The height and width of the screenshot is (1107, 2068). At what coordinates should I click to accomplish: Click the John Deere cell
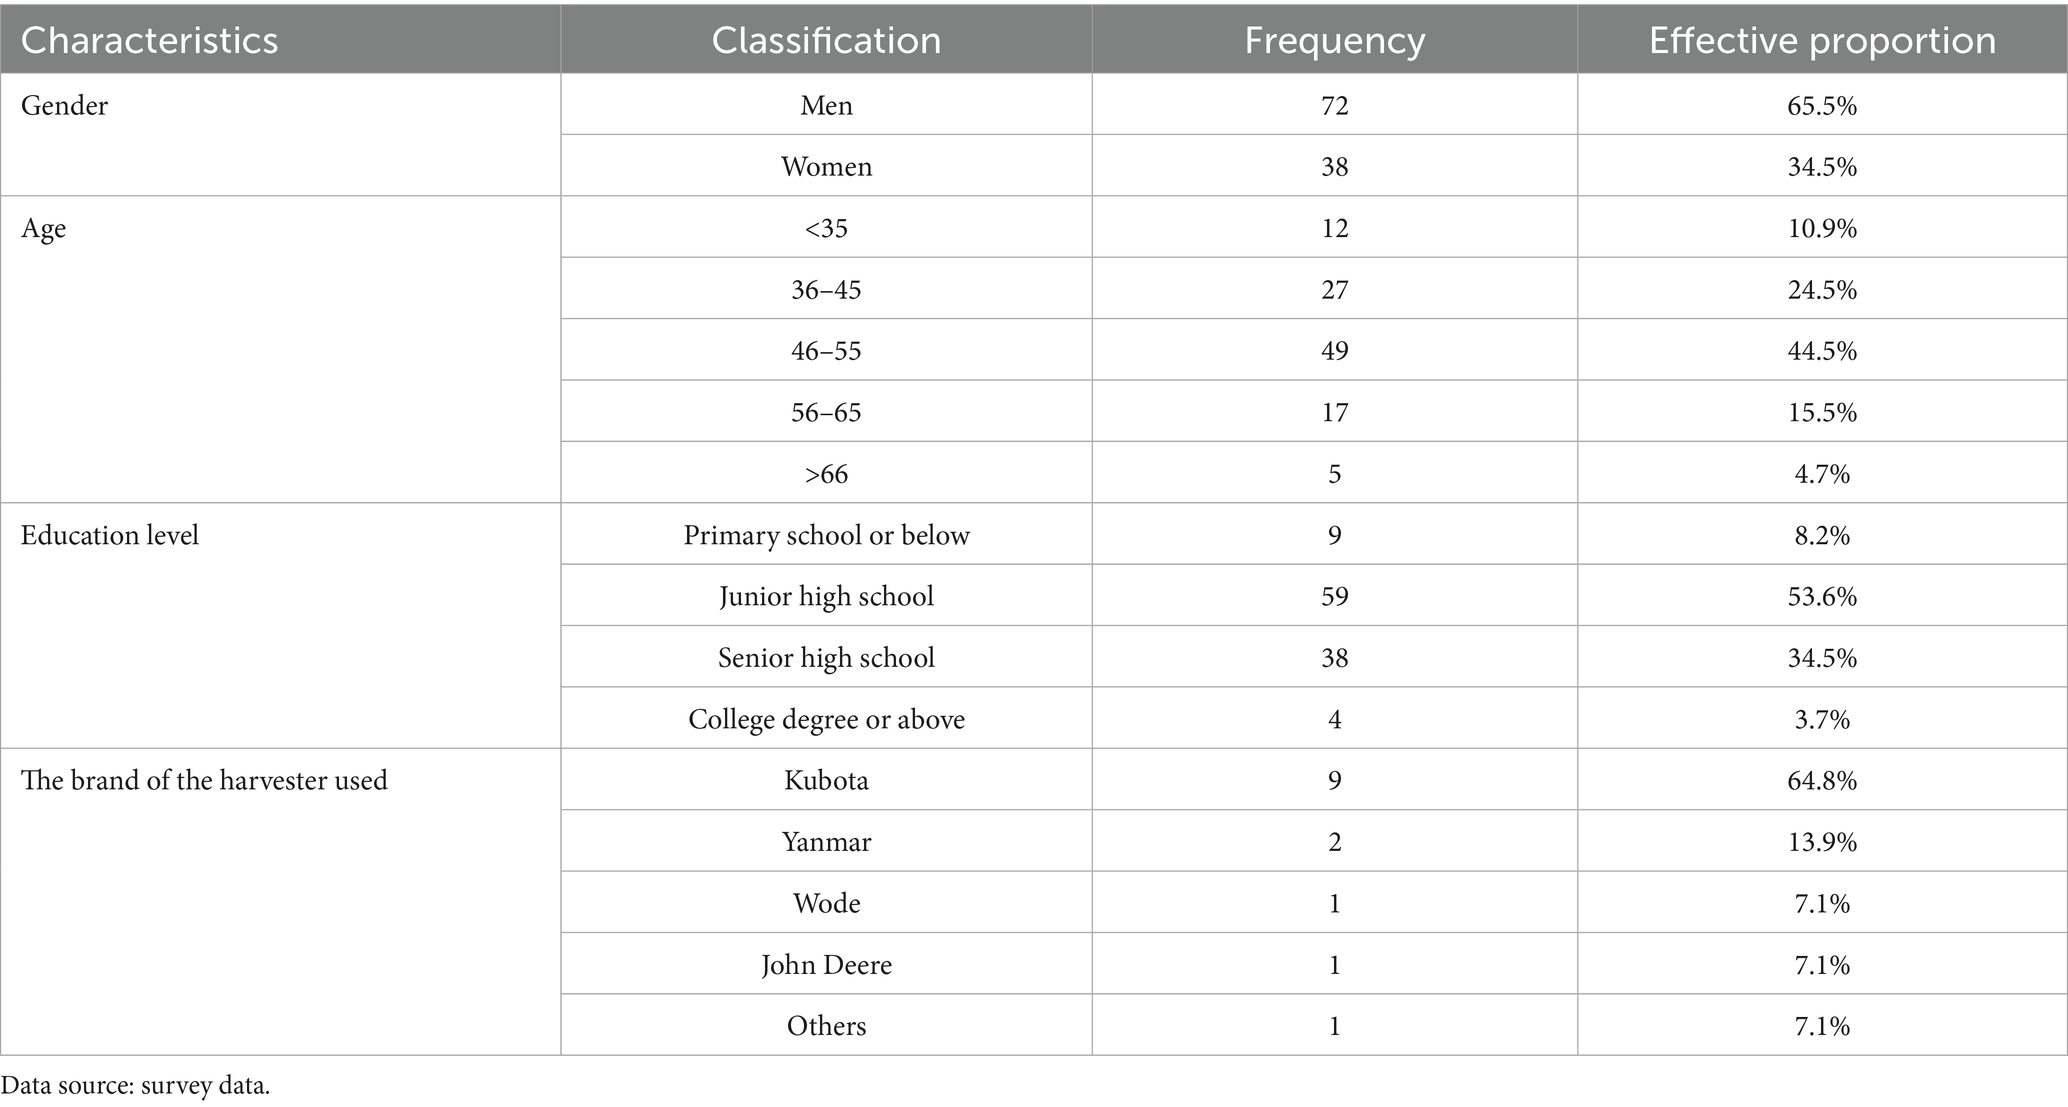(x=826, y=965)
